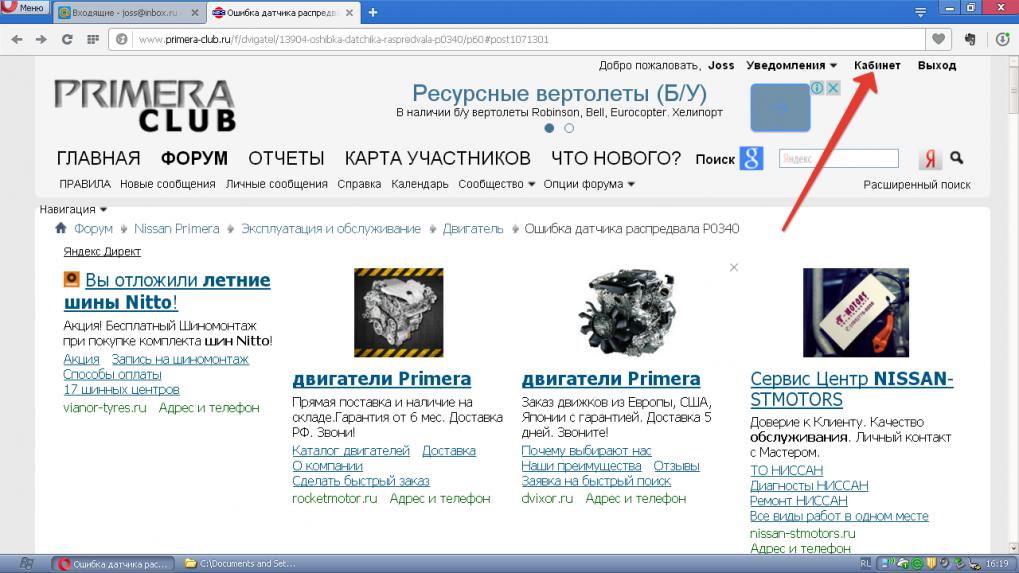Expand Сообщество dropdown
The image size is (1019, 573).
pyautogui.click(x=497, y=184)
